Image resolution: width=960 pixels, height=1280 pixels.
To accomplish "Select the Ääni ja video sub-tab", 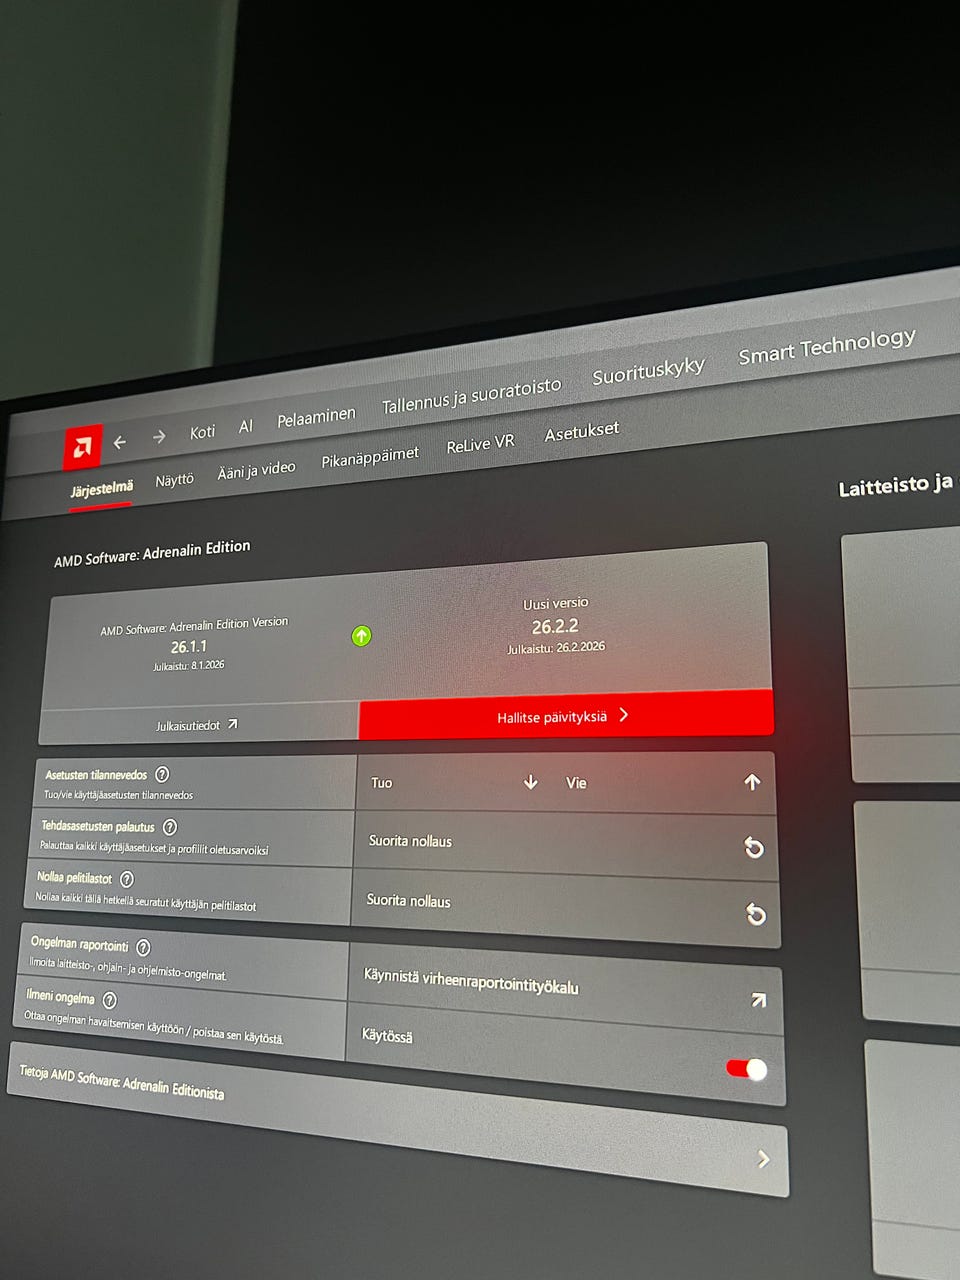I will click(257, 470).
